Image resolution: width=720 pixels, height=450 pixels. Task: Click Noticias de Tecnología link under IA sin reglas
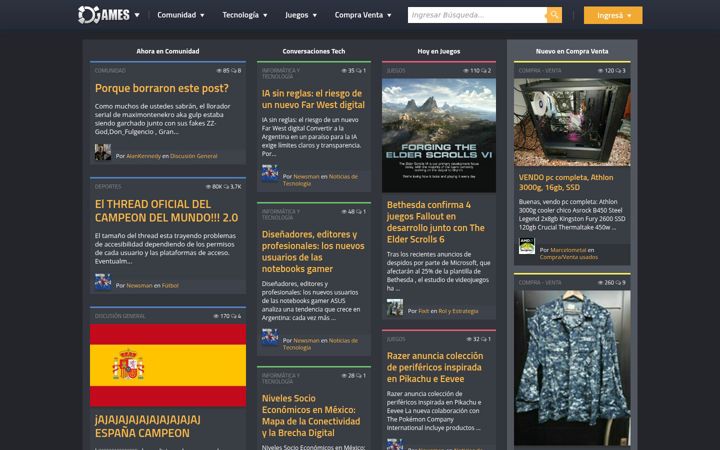(320, 180)
